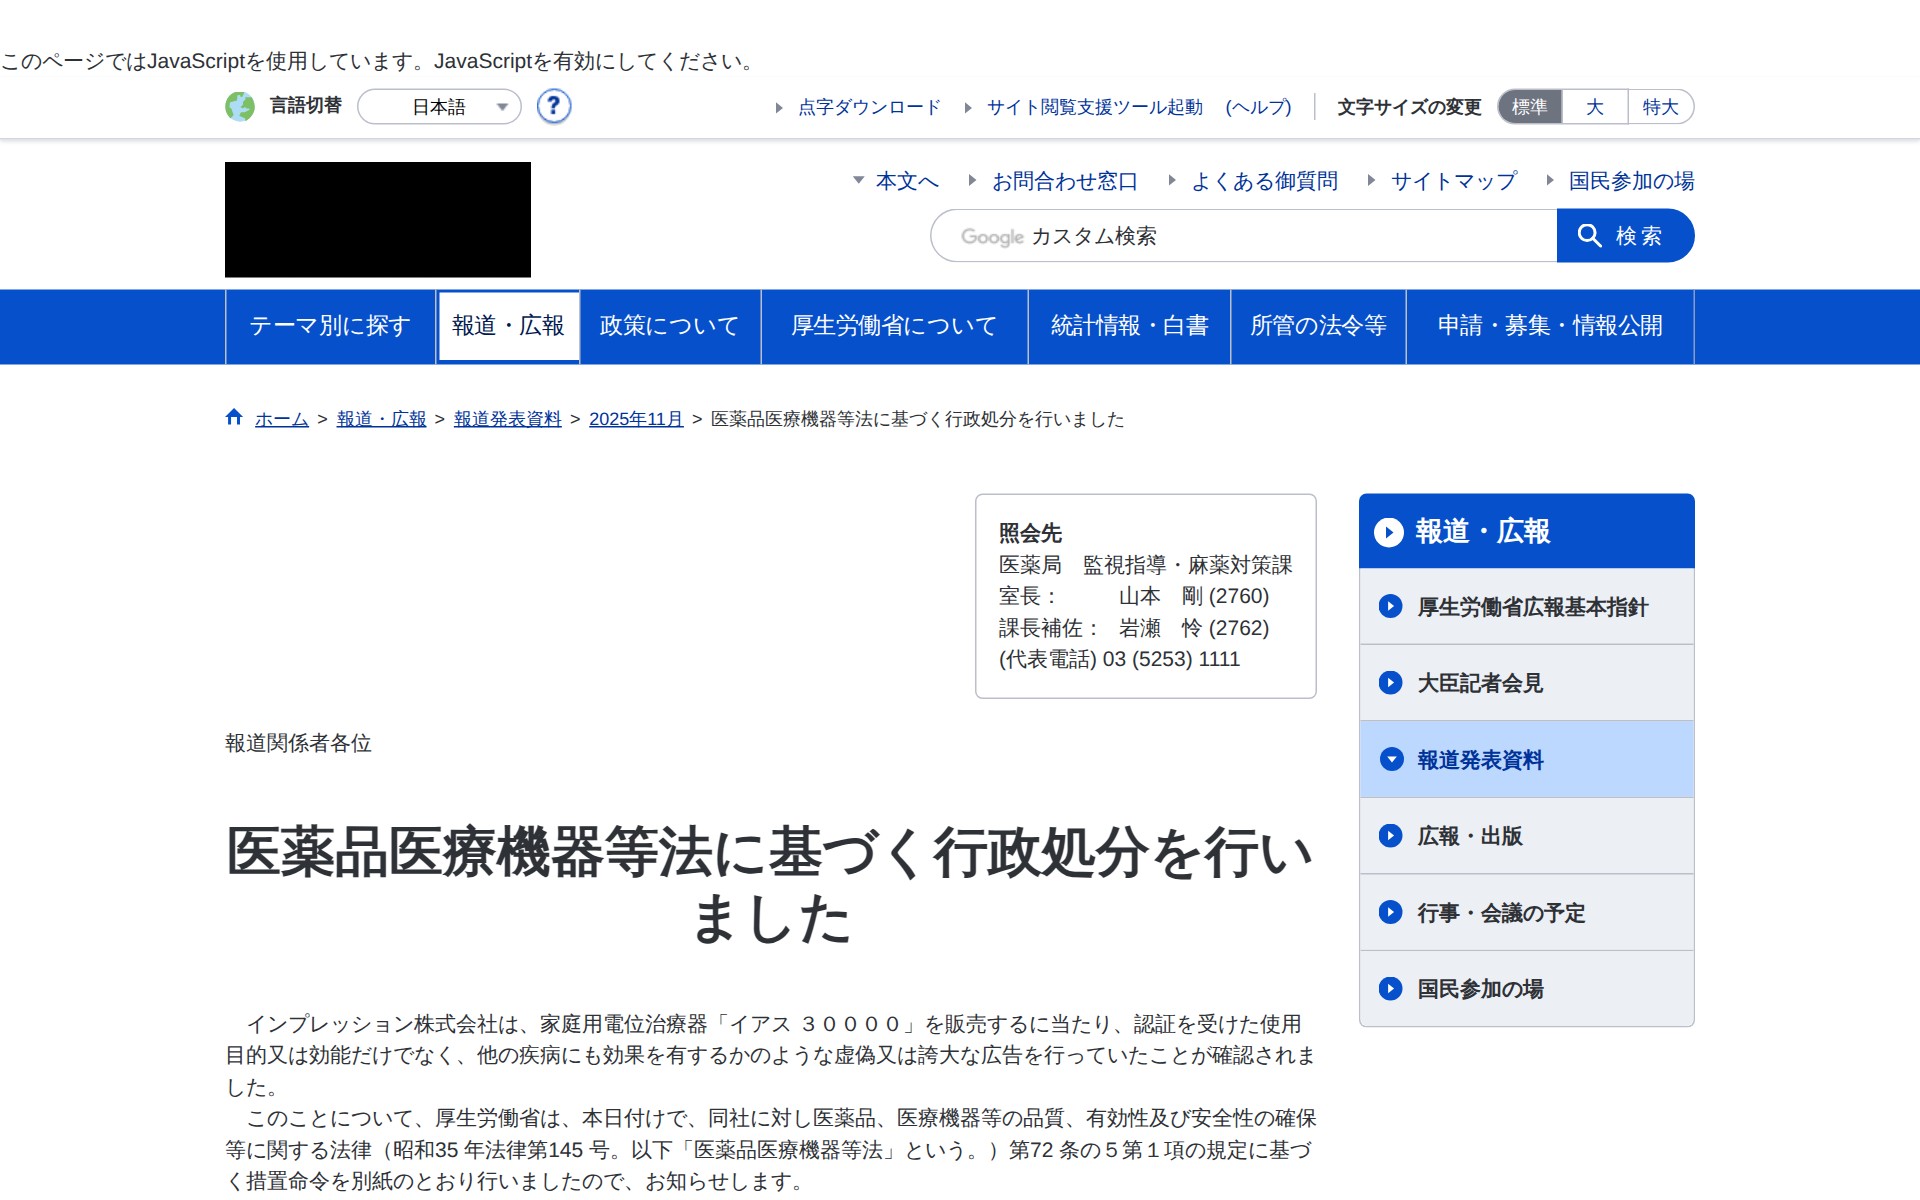
Task: Click the arrow icon beside 国民参加の場
Action: click(1389, 989)
